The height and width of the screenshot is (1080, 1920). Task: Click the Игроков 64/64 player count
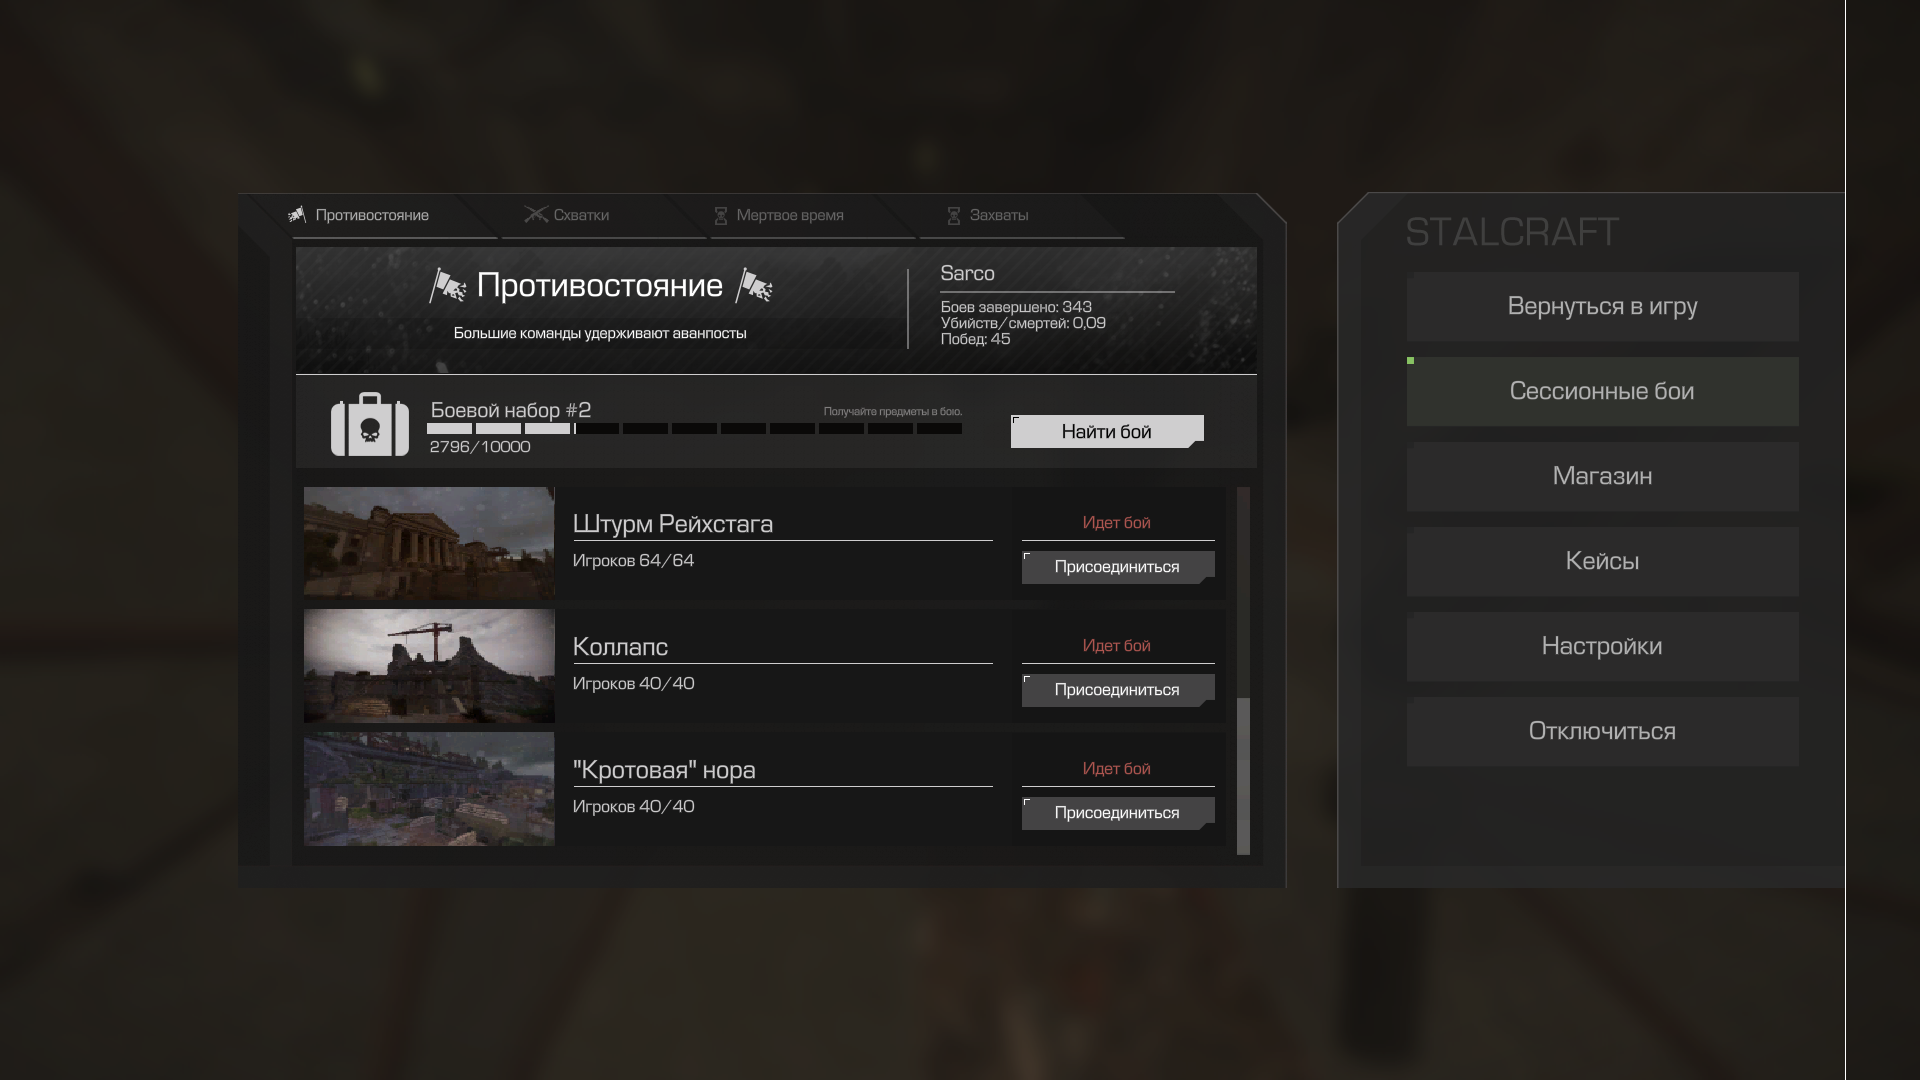633,561
